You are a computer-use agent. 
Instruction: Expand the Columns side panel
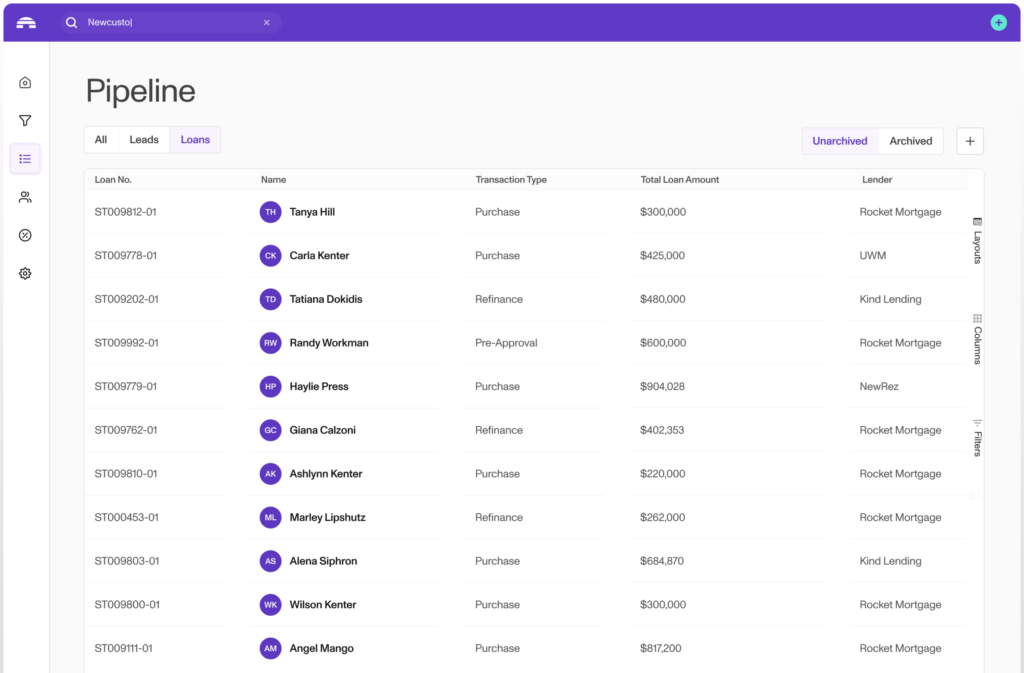click(x=977, y=338)
